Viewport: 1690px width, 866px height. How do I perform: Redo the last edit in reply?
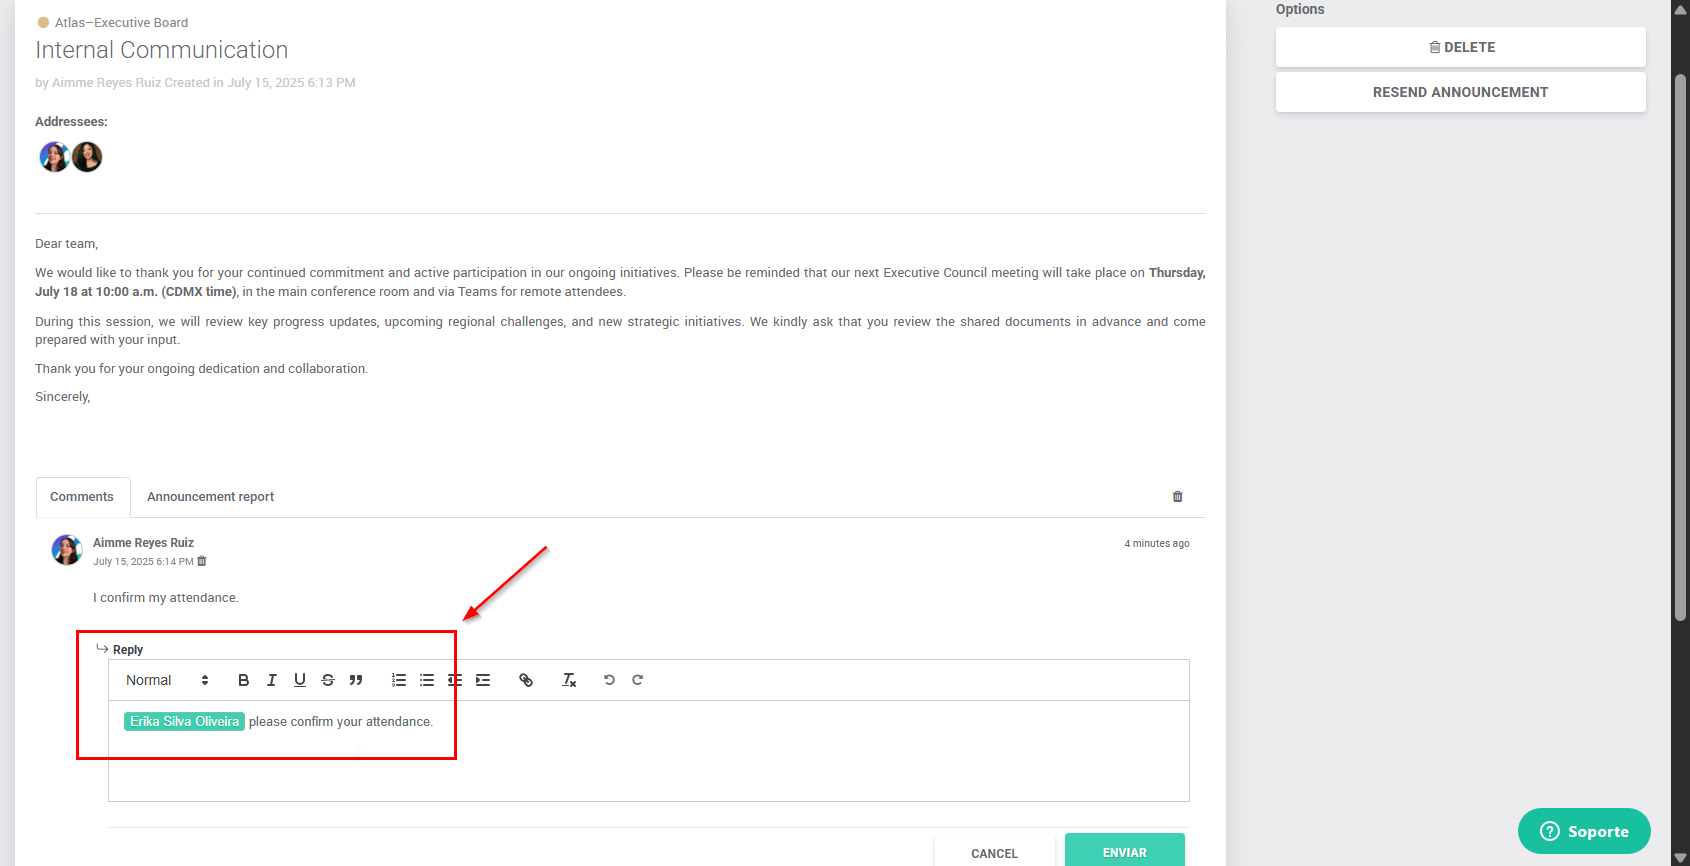point(637,680)
